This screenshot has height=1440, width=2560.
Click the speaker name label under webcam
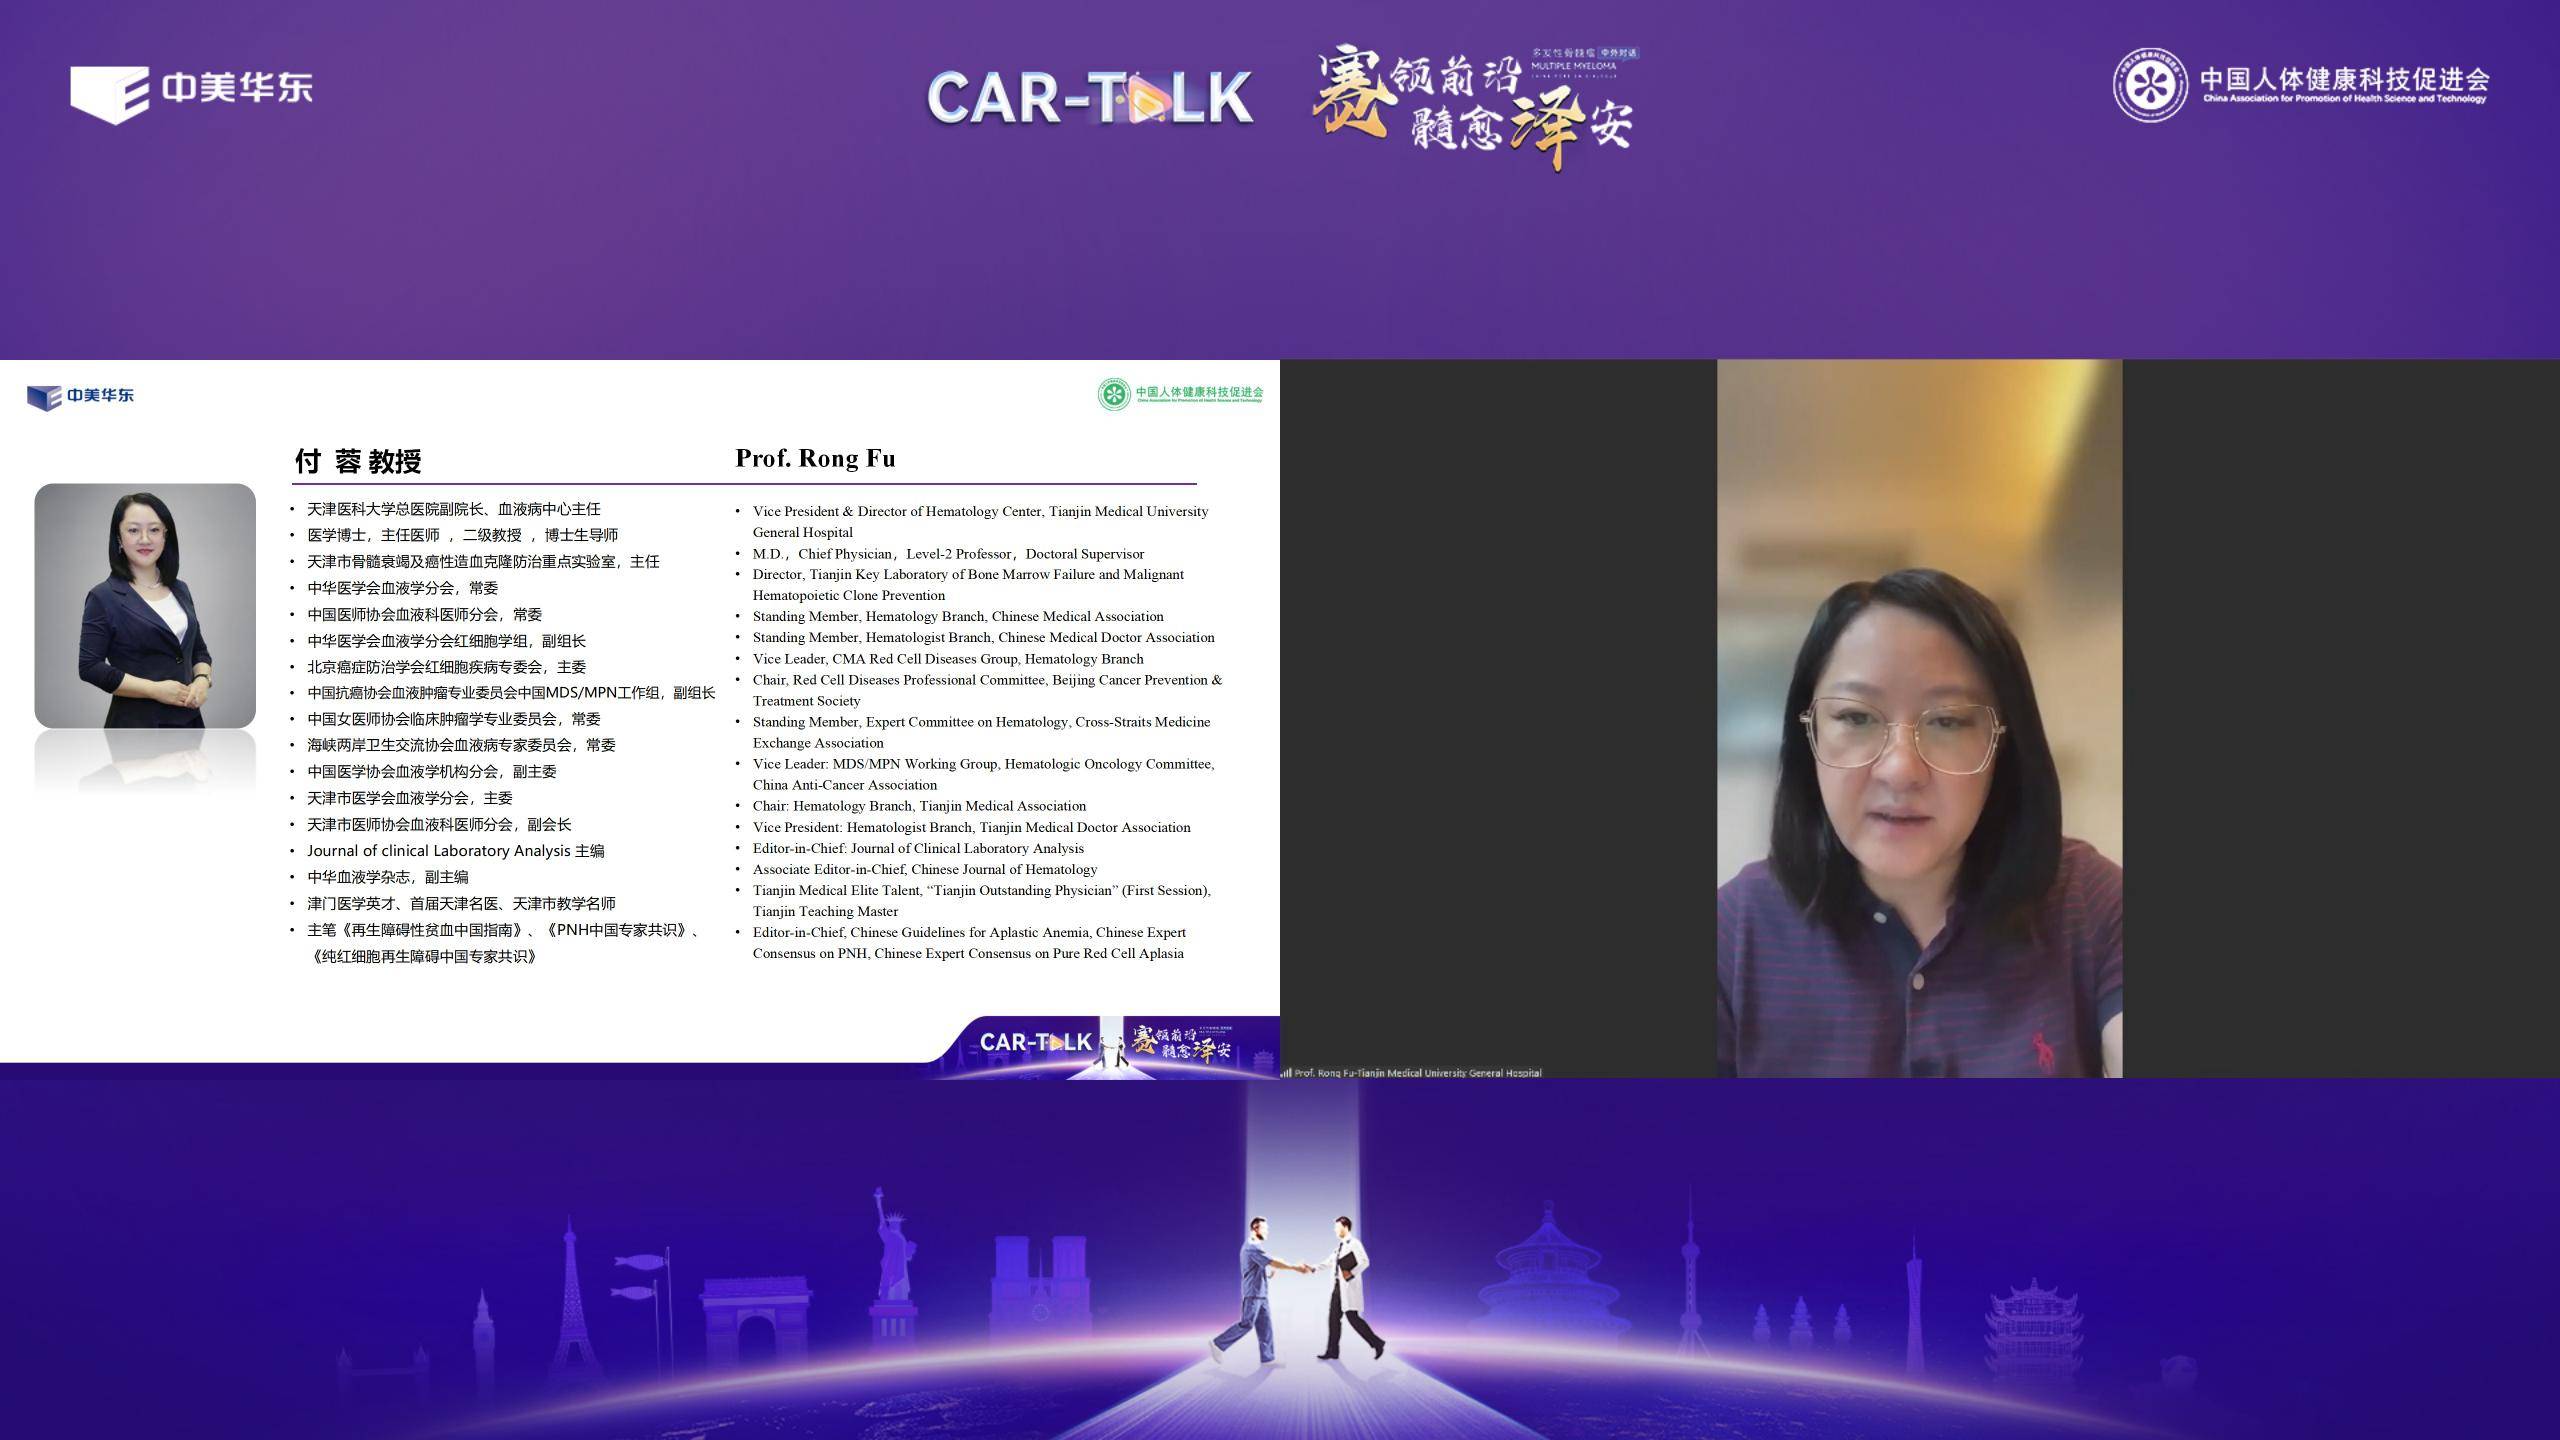click(1417, 1073)
